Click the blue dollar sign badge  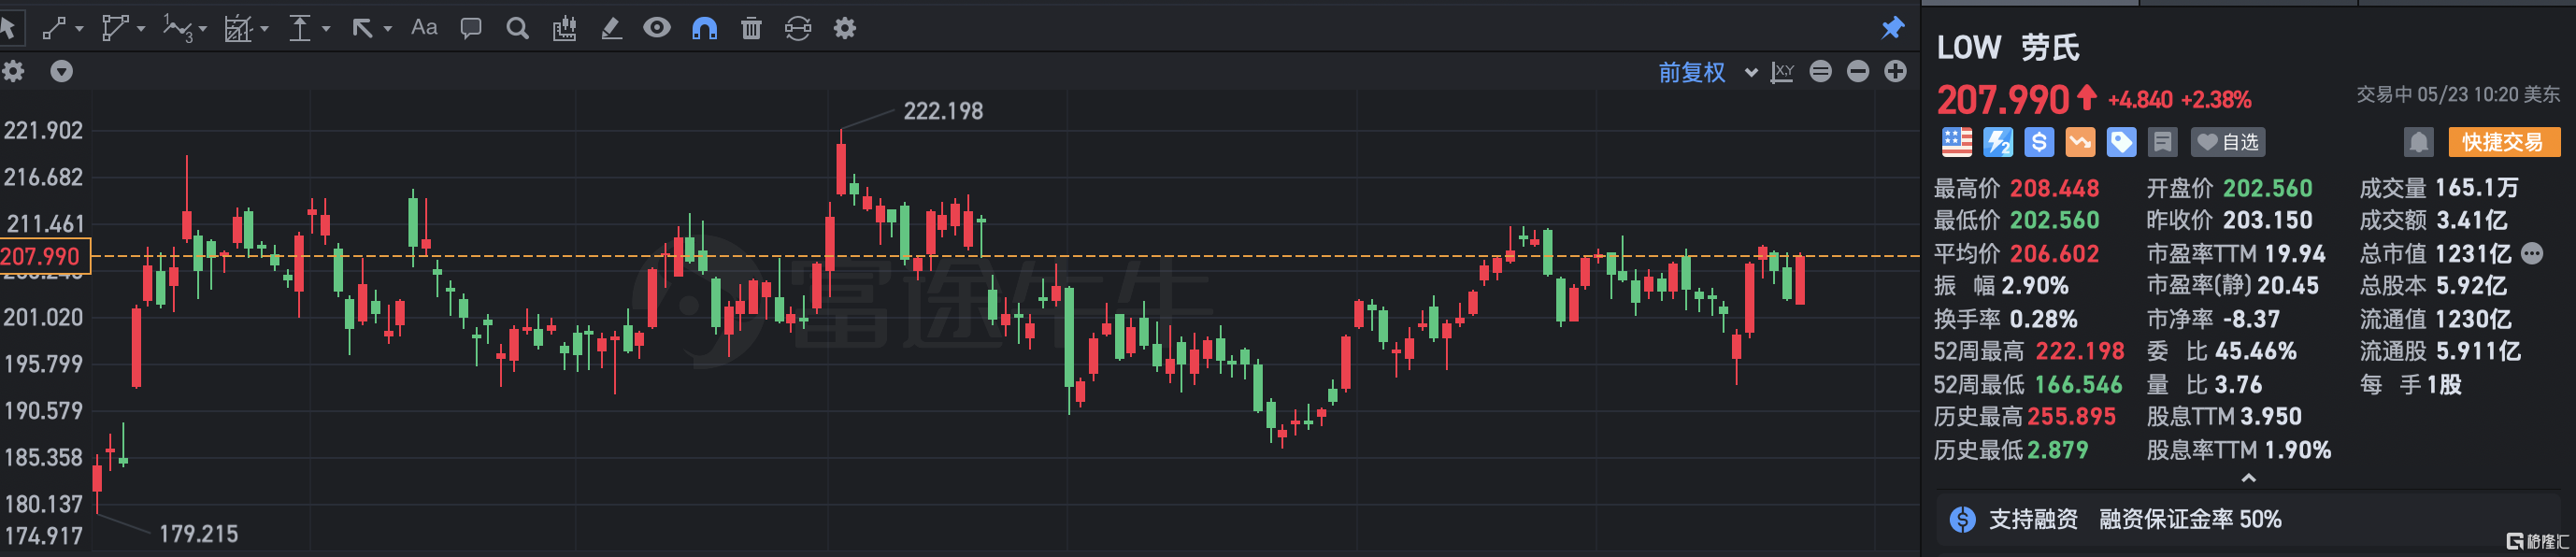2039,142
